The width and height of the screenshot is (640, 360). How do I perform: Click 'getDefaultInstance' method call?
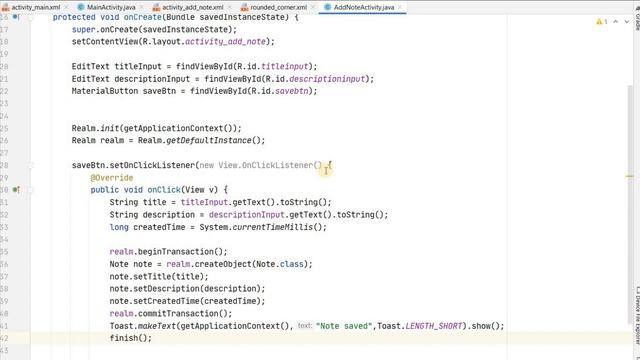tap(209, 140)
